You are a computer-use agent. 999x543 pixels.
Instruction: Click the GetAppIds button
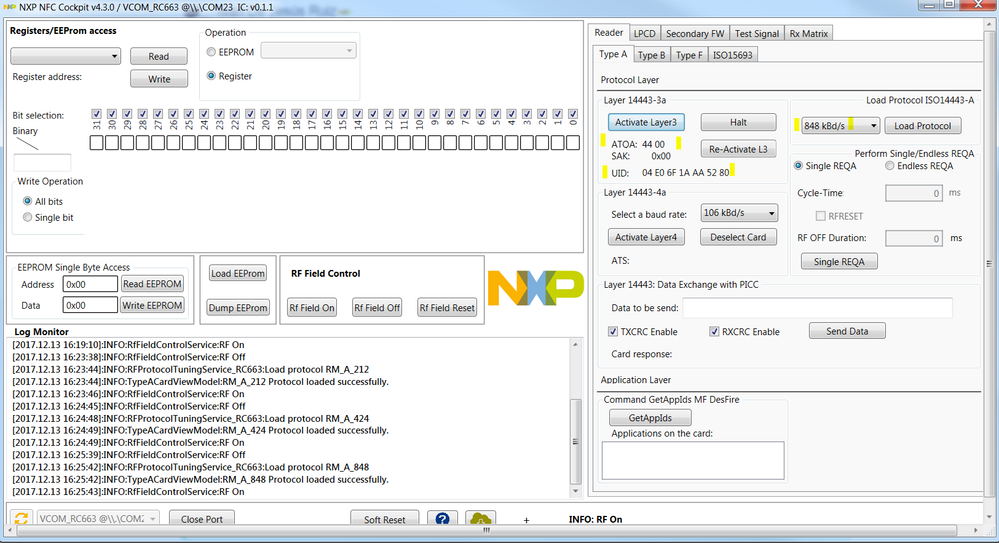point(650,418)
